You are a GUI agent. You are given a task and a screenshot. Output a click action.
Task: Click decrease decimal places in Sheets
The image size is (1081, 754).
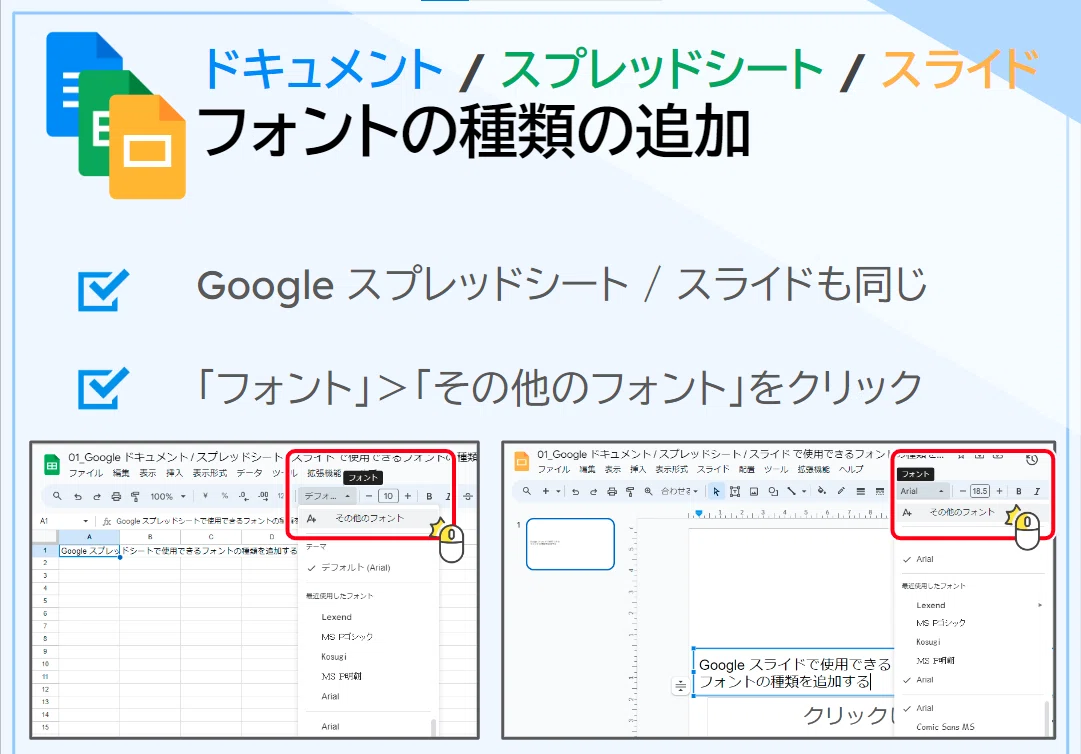click(x=243, y=496)
